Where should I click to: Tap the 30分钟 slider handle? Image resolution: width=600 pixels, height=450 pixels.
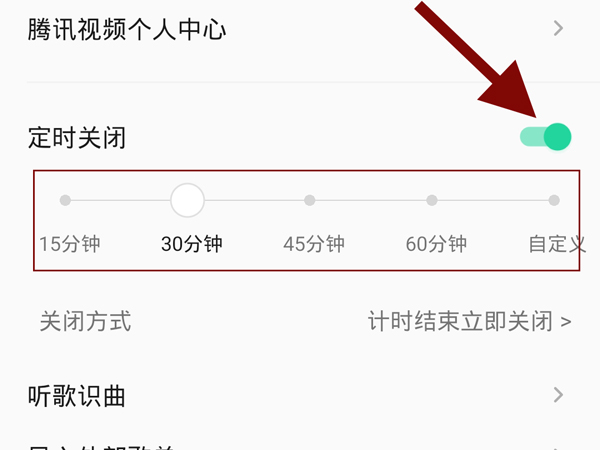tap(188, 200)
